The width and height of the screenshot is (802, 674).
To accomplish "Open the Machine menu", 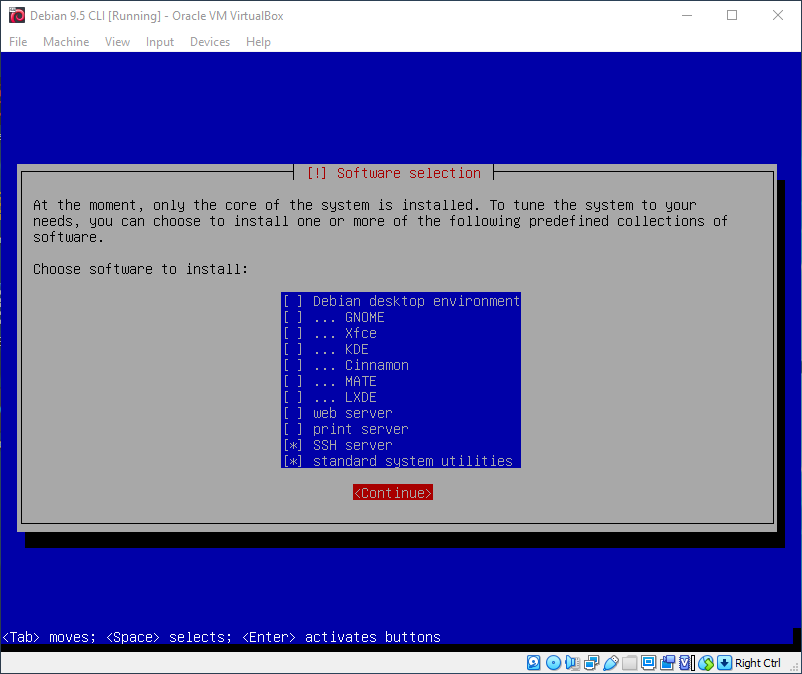I will pyautogui.click(x=66, y=42).
